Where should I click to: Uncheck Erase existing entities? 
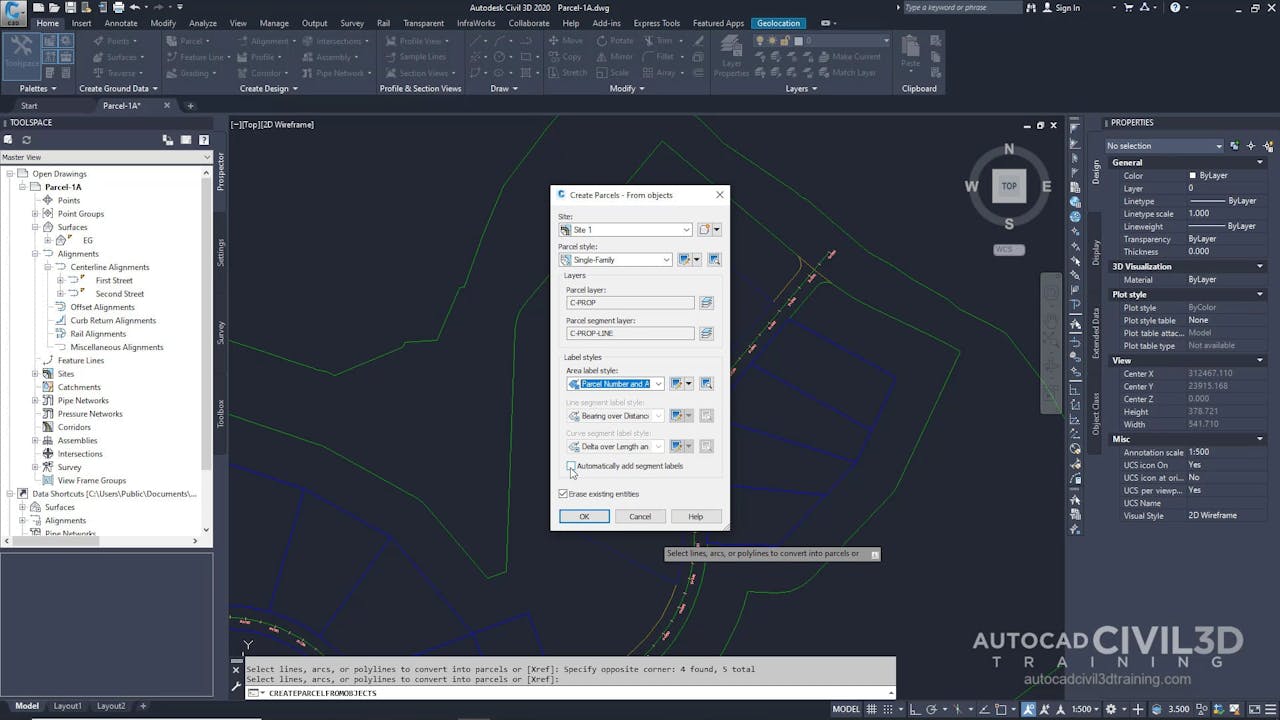562,493
